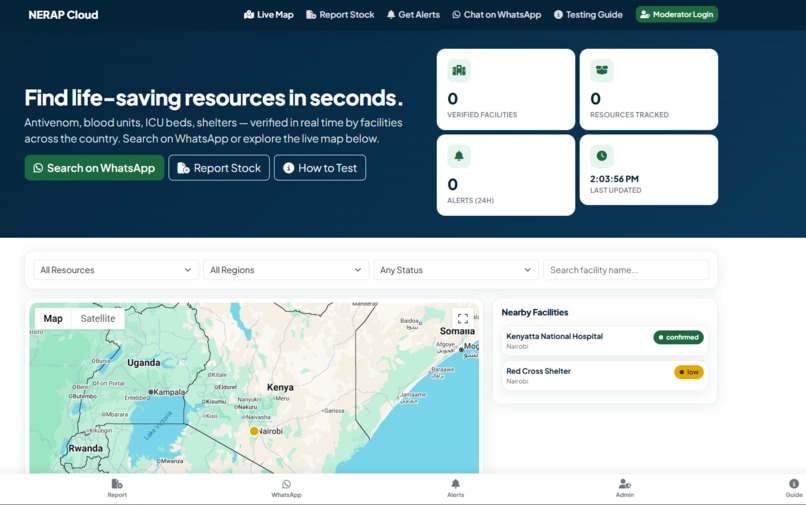Open the All Regions dropdown
Screen dimensions: 806x505
pyautogui.click(x=286, y=270)
